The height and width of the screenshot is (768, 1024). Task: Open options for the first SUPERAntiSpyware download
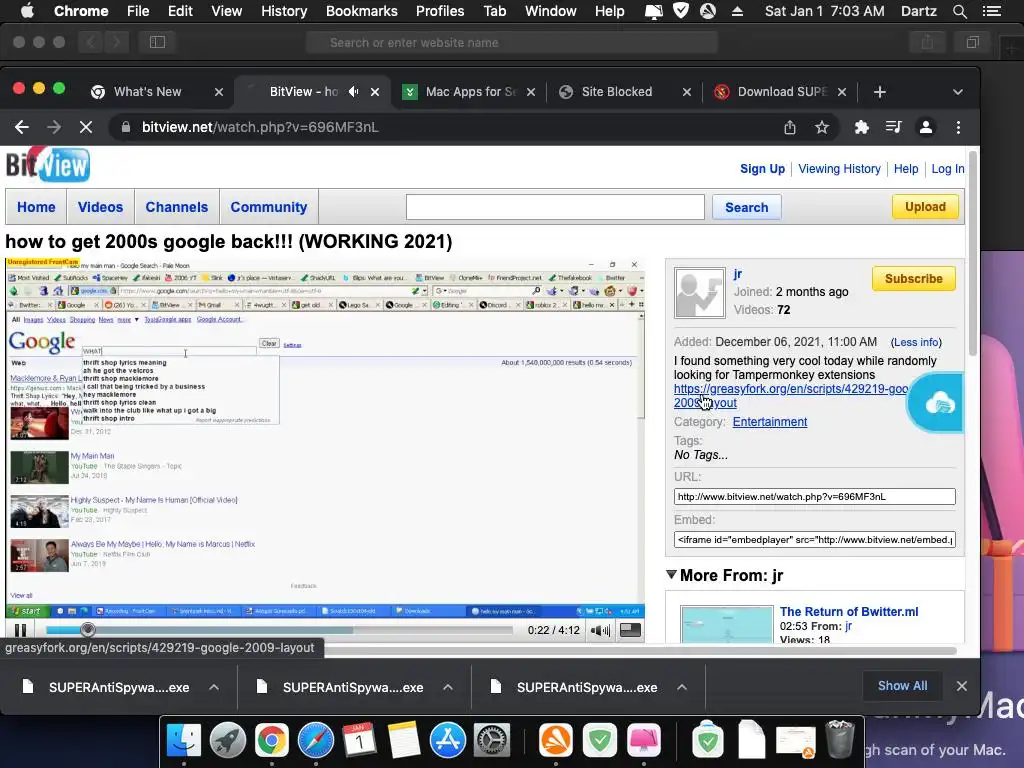(x=214, y=687)
